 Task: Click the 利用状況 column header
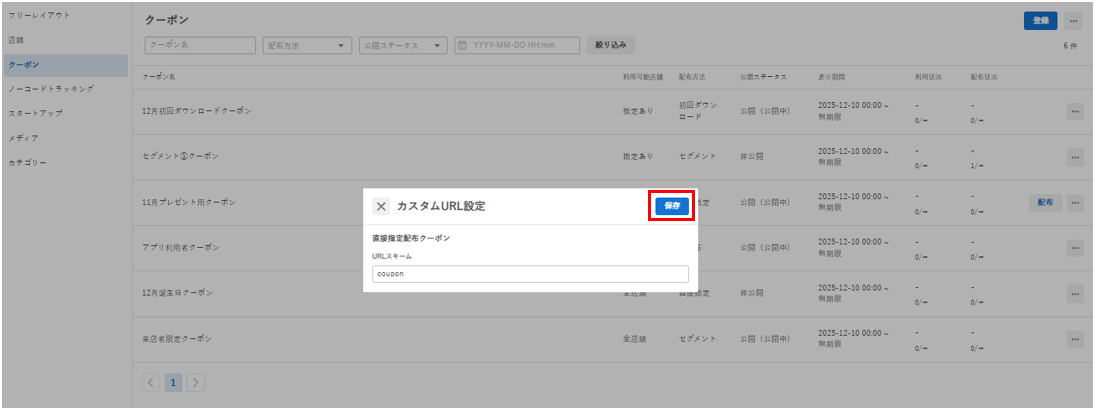tap(928, 76)
